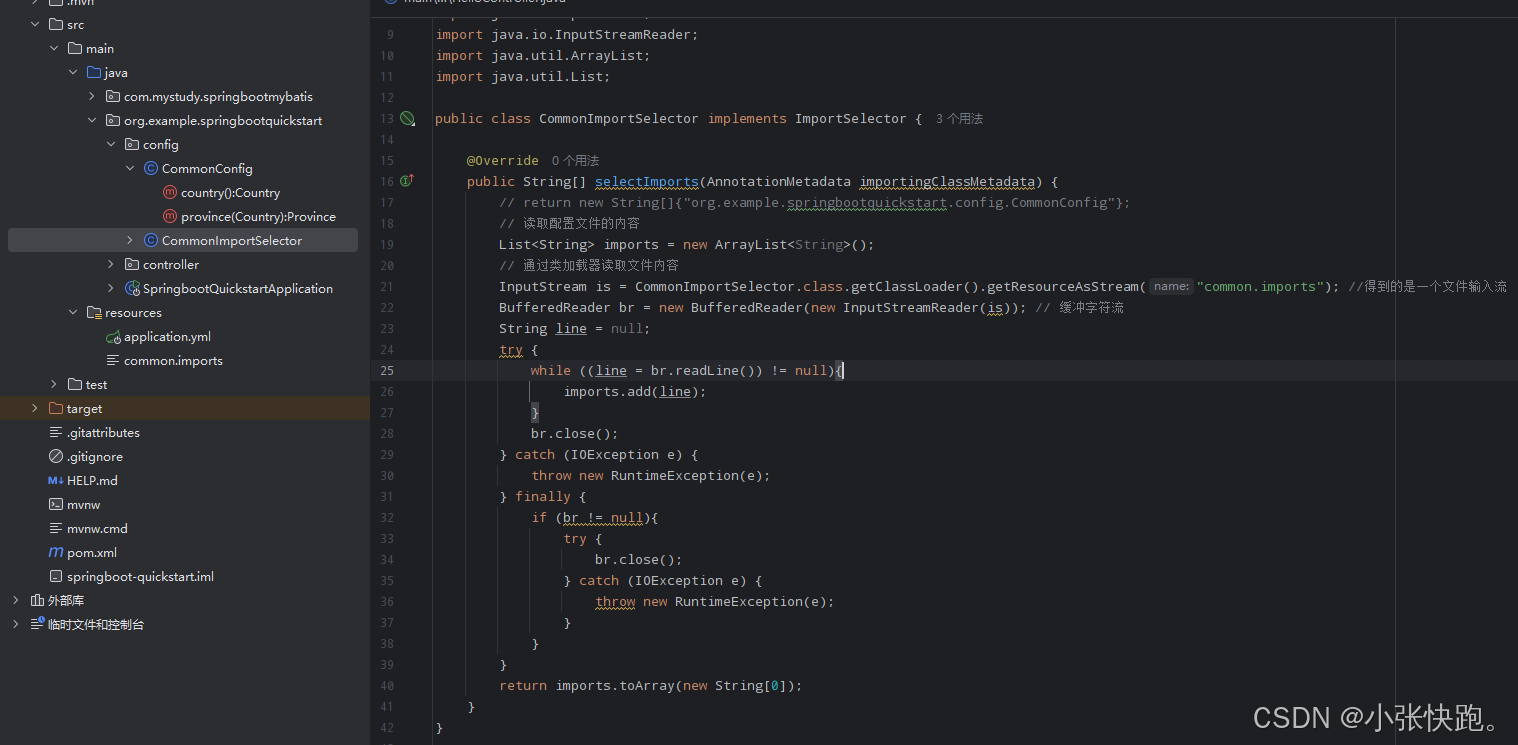Viewport: 1518px width, 745px height.
Task: Click the controller package icon
Action: [x=132, y=265]
